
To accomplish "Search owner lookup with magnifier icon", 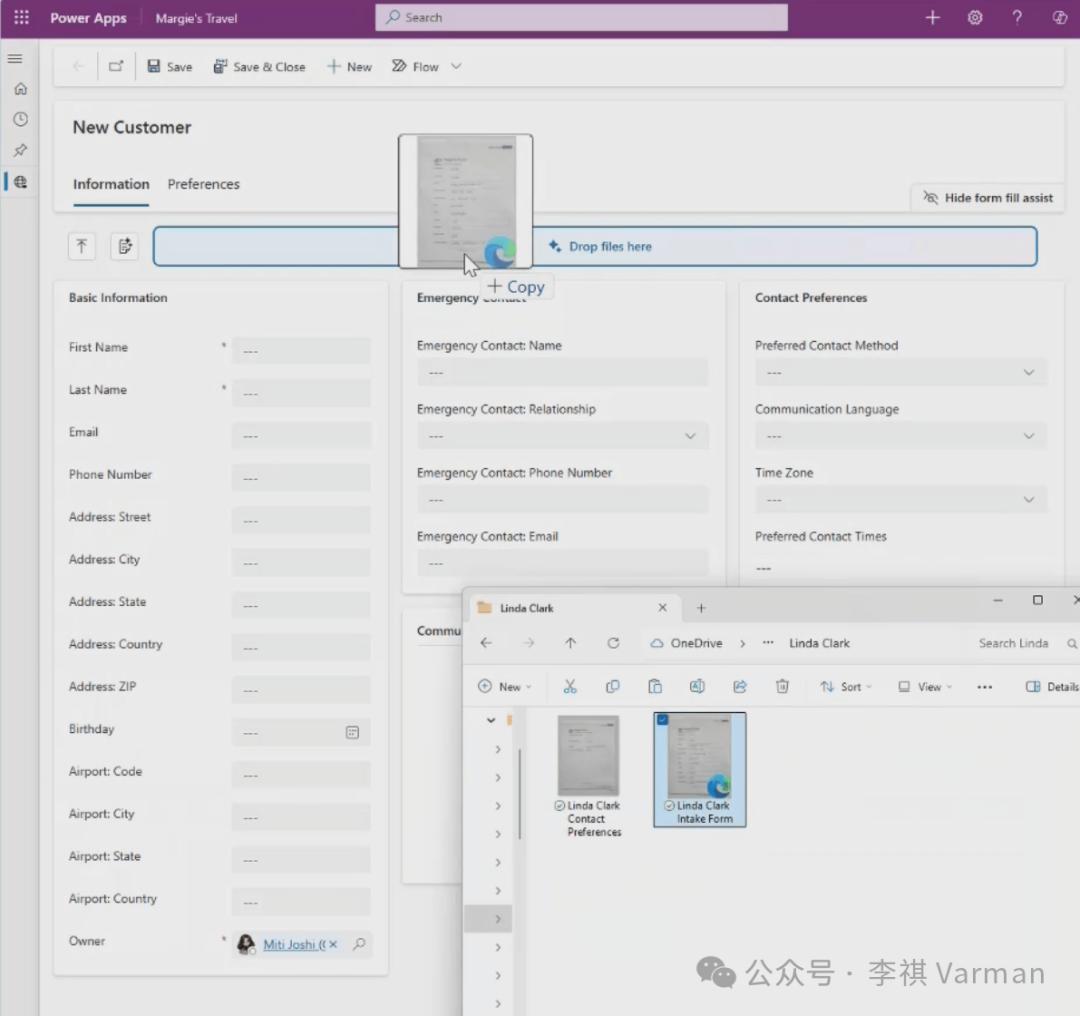I will (359, 944).
